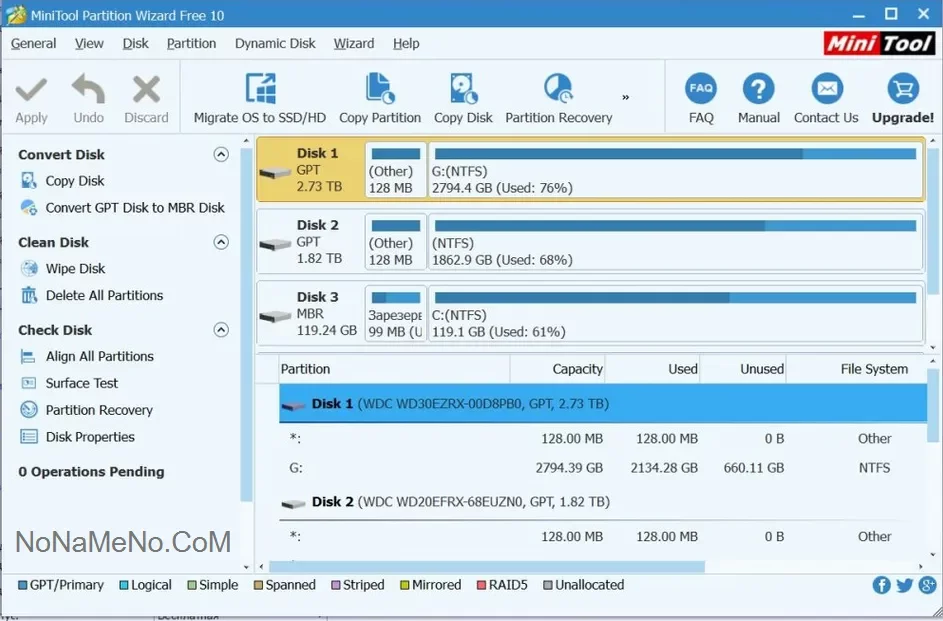Open the Copy Disk wizard icon
The image size is (943, 621).
463,90
